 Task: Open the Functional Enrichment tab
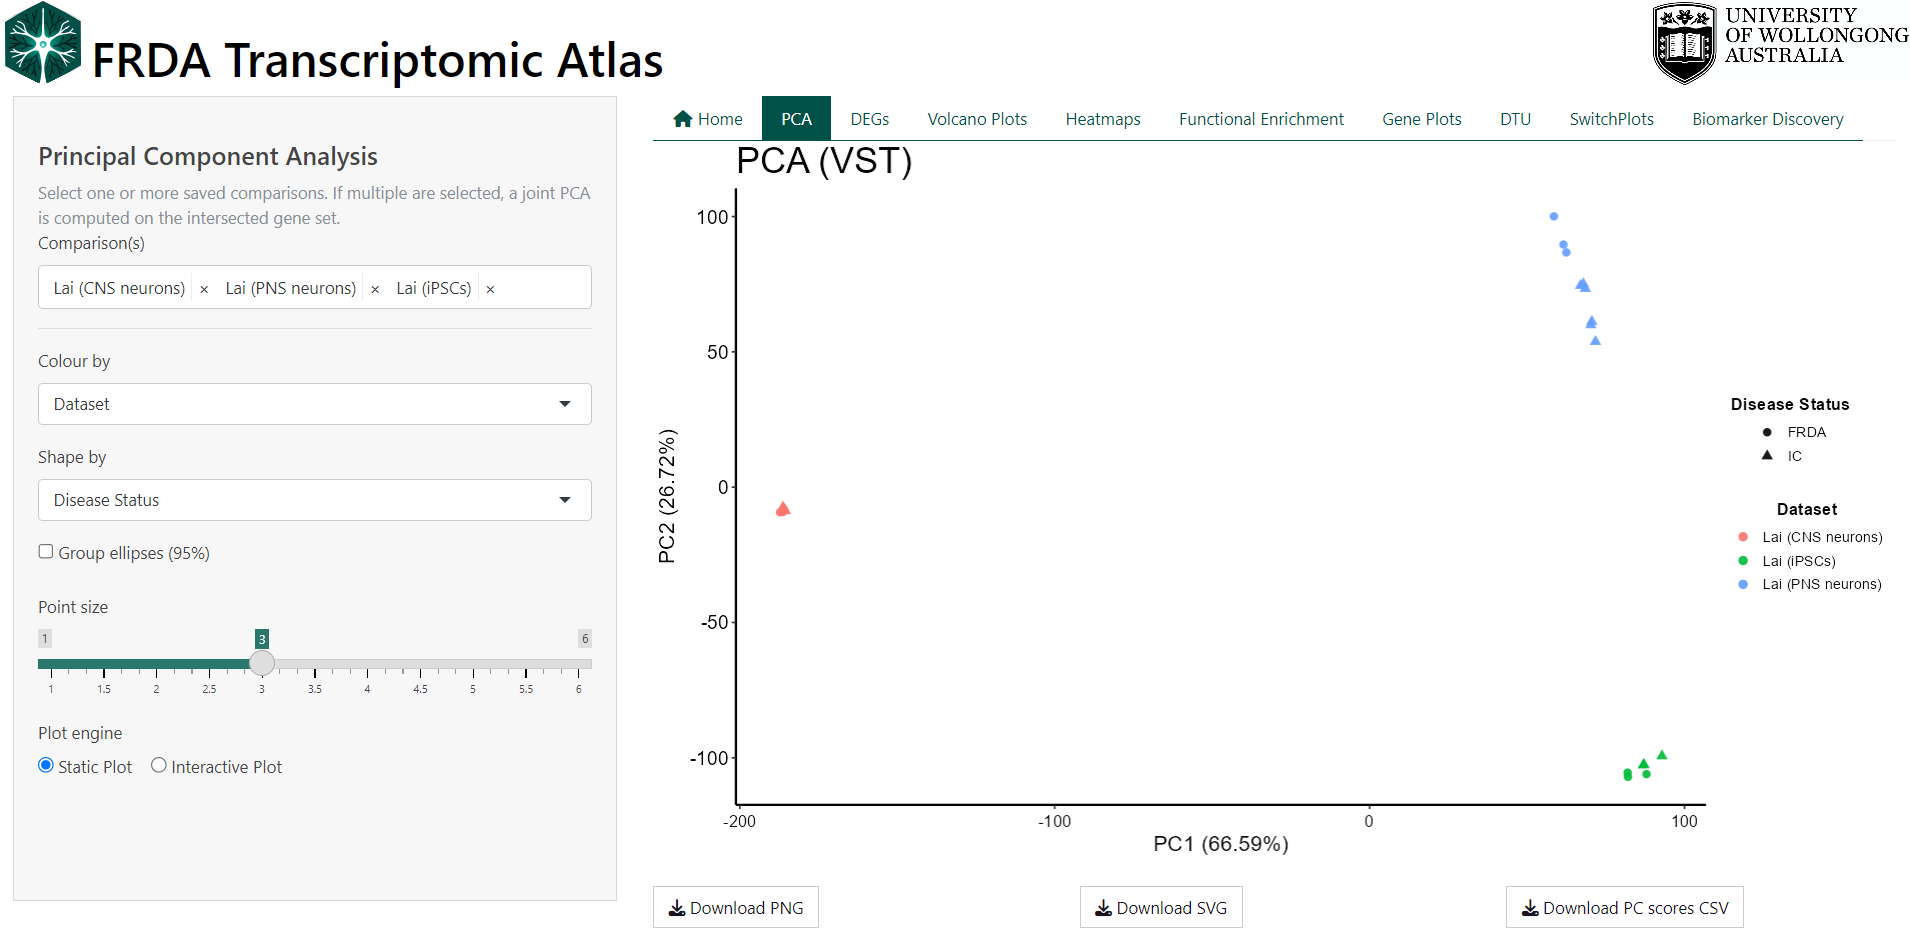tap(1260, 119)
